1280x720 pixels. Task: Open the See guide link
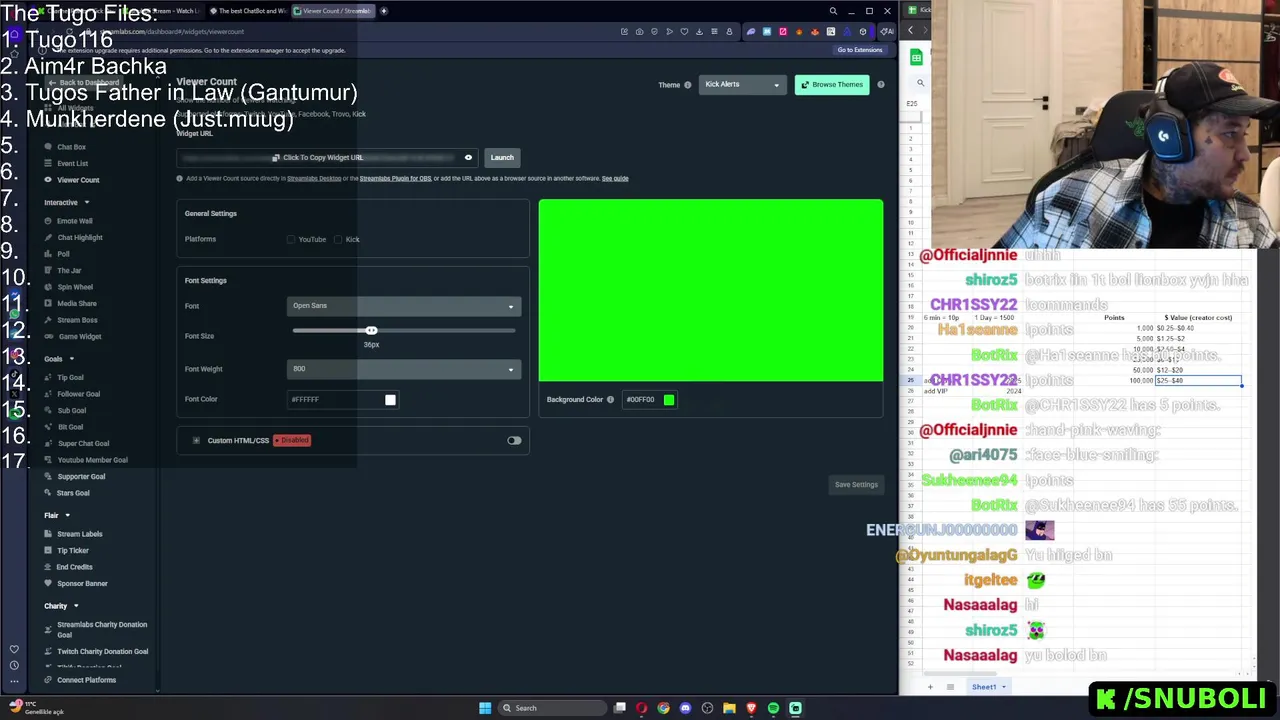point(615,179)
